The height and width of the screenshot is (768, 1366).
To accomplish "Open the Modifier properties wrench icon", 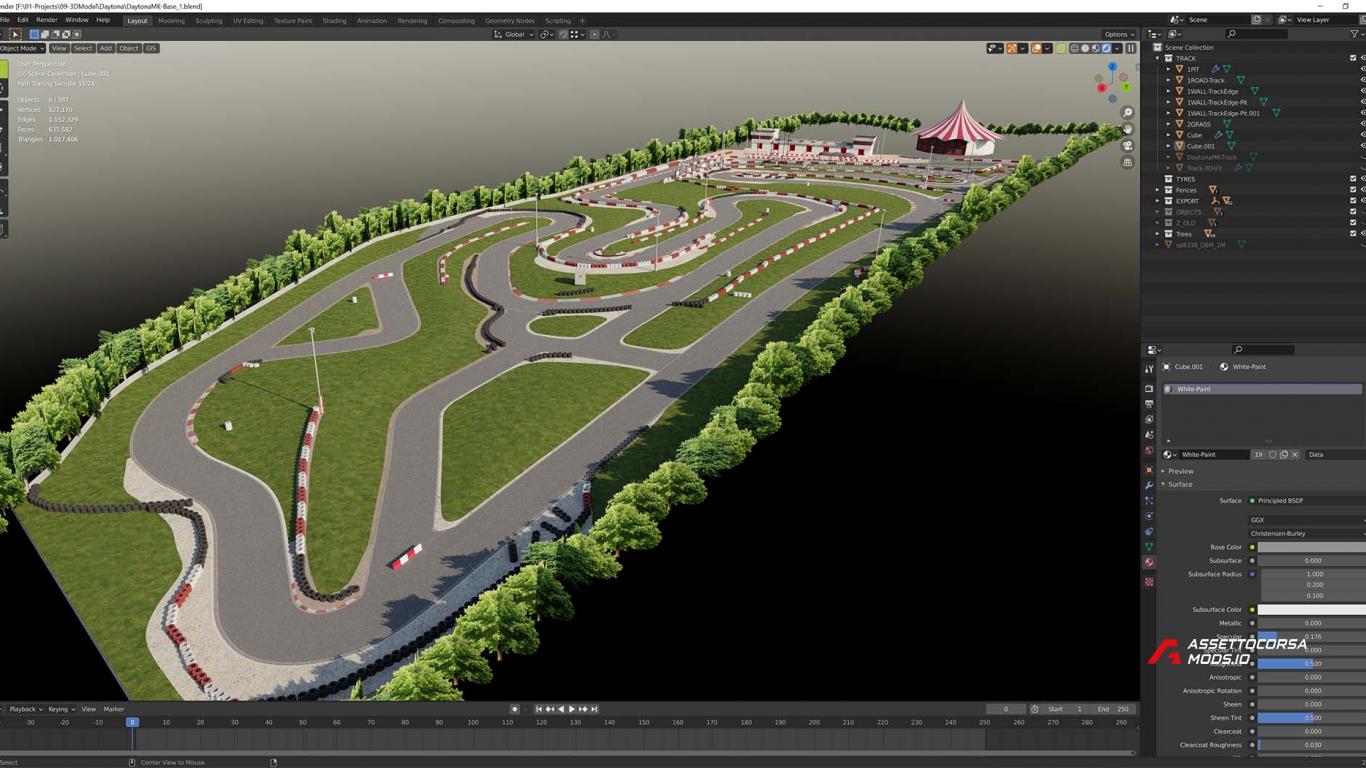I will (1149, 485).
